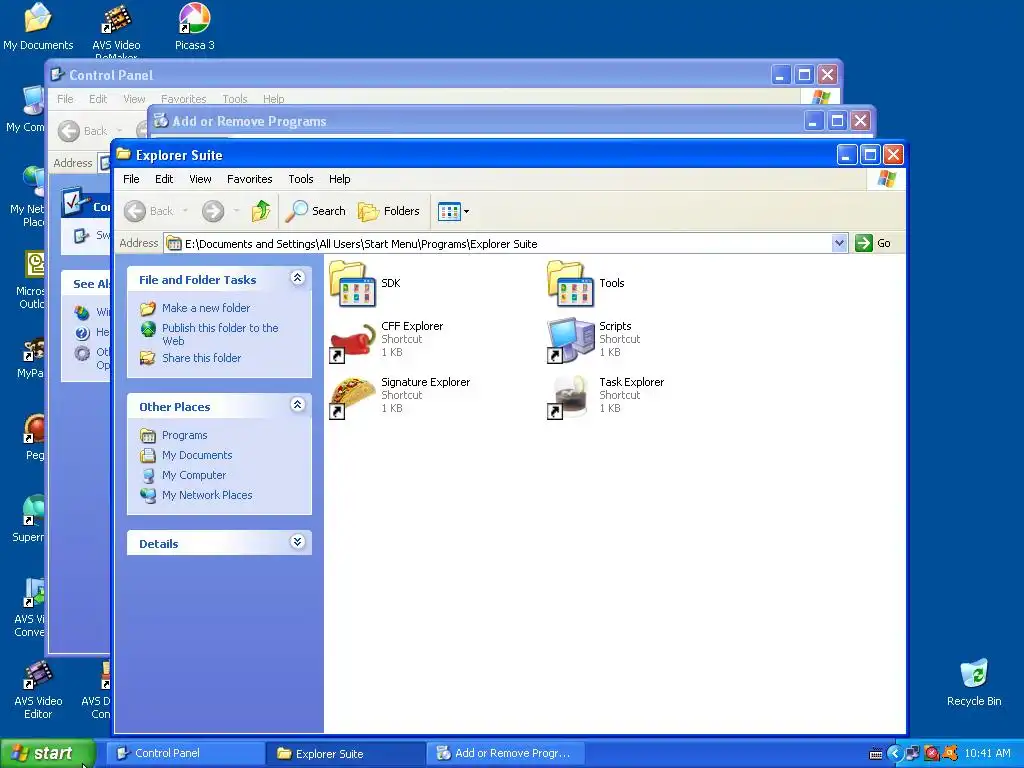Screen dimensions: 1024x768
Task: Select the Signature Explorer taco icon
Action: tap(353, 396)
